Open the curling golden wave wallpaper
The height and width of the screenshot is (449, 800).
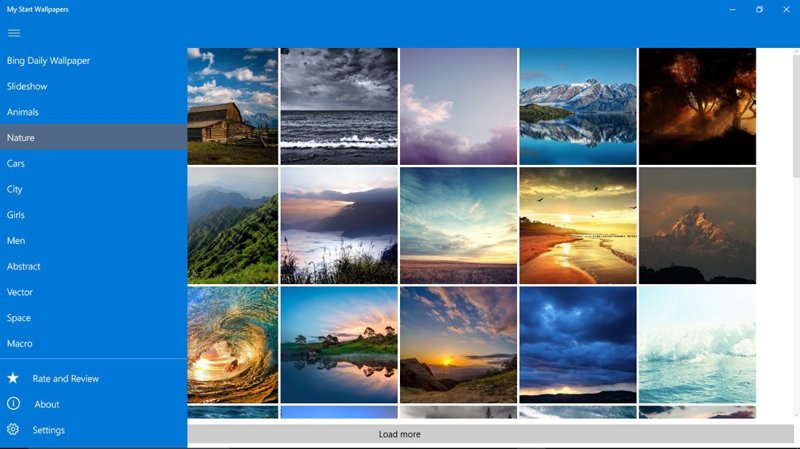tap(233, 345)
